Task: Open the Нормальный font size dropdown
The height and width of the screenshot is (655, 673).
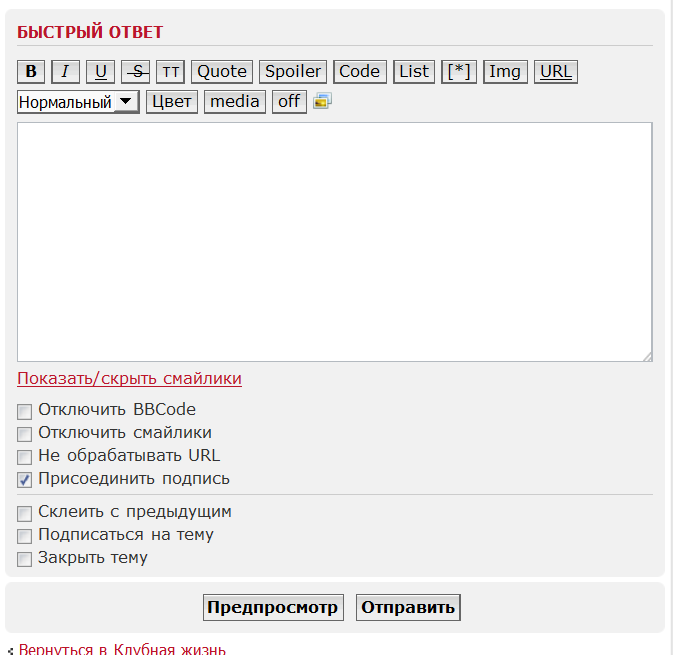Action: point(78,102)
